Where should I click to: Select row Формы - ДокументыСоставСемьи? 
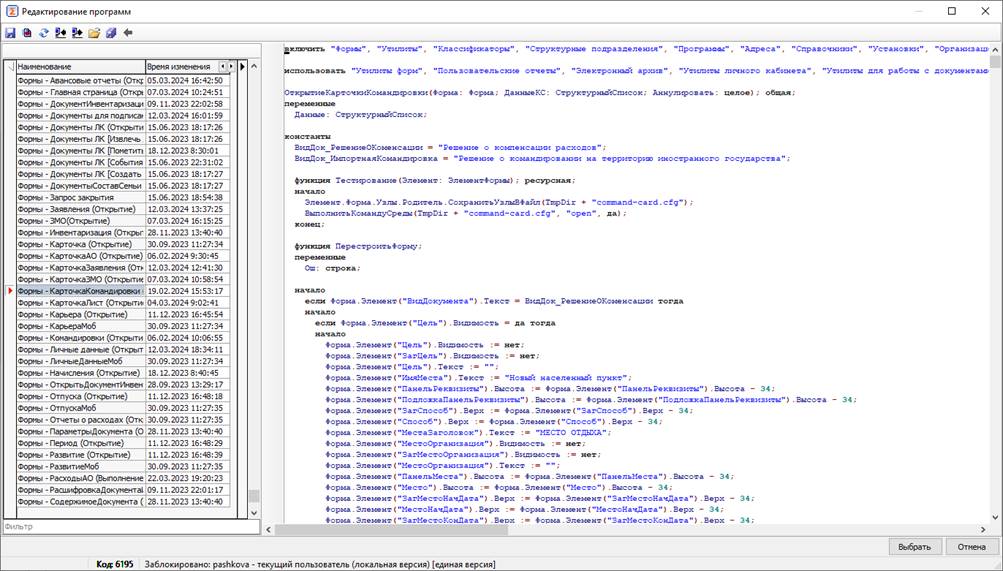pyautogui.click(x=123, y=185)
